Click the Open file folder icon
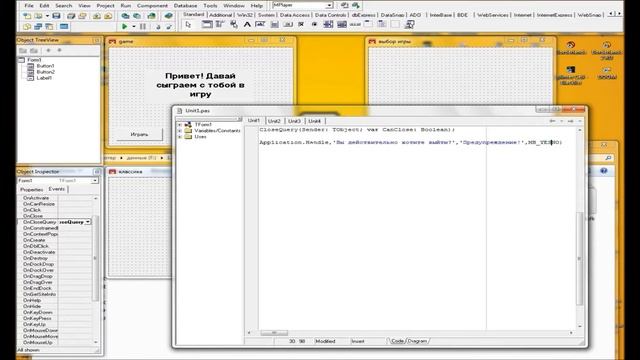The width and height of the screenshot is (640, 360). [x=38, y=16]
